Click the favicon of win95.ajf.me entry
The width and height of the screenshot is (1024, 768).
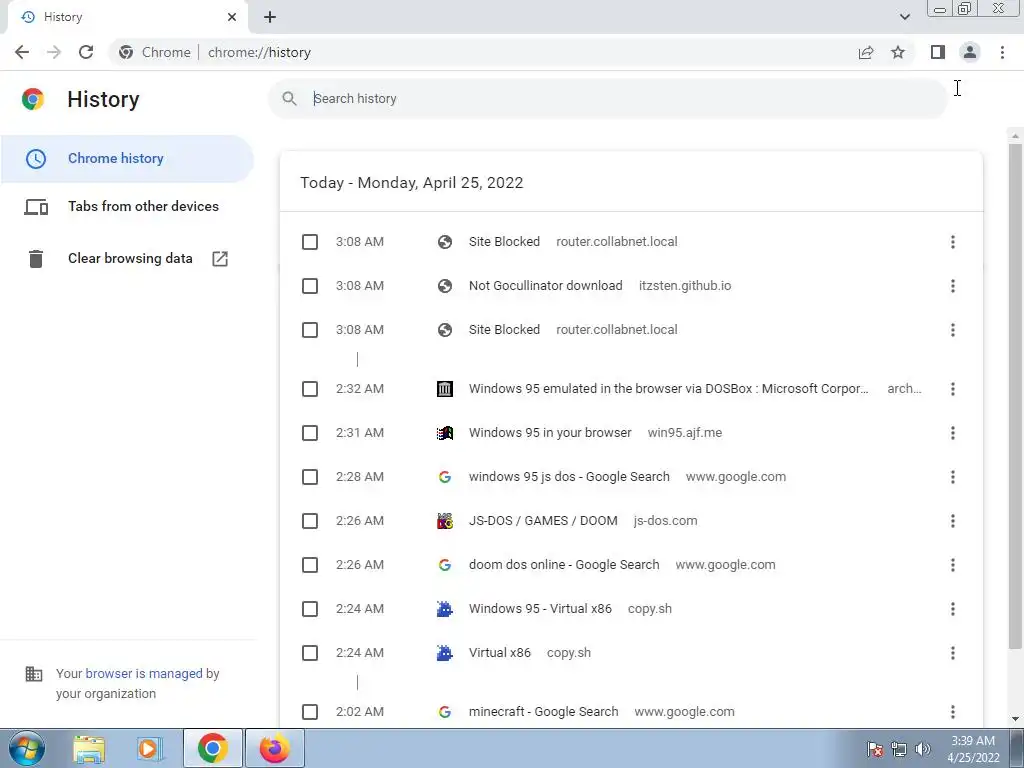[445, 433]
